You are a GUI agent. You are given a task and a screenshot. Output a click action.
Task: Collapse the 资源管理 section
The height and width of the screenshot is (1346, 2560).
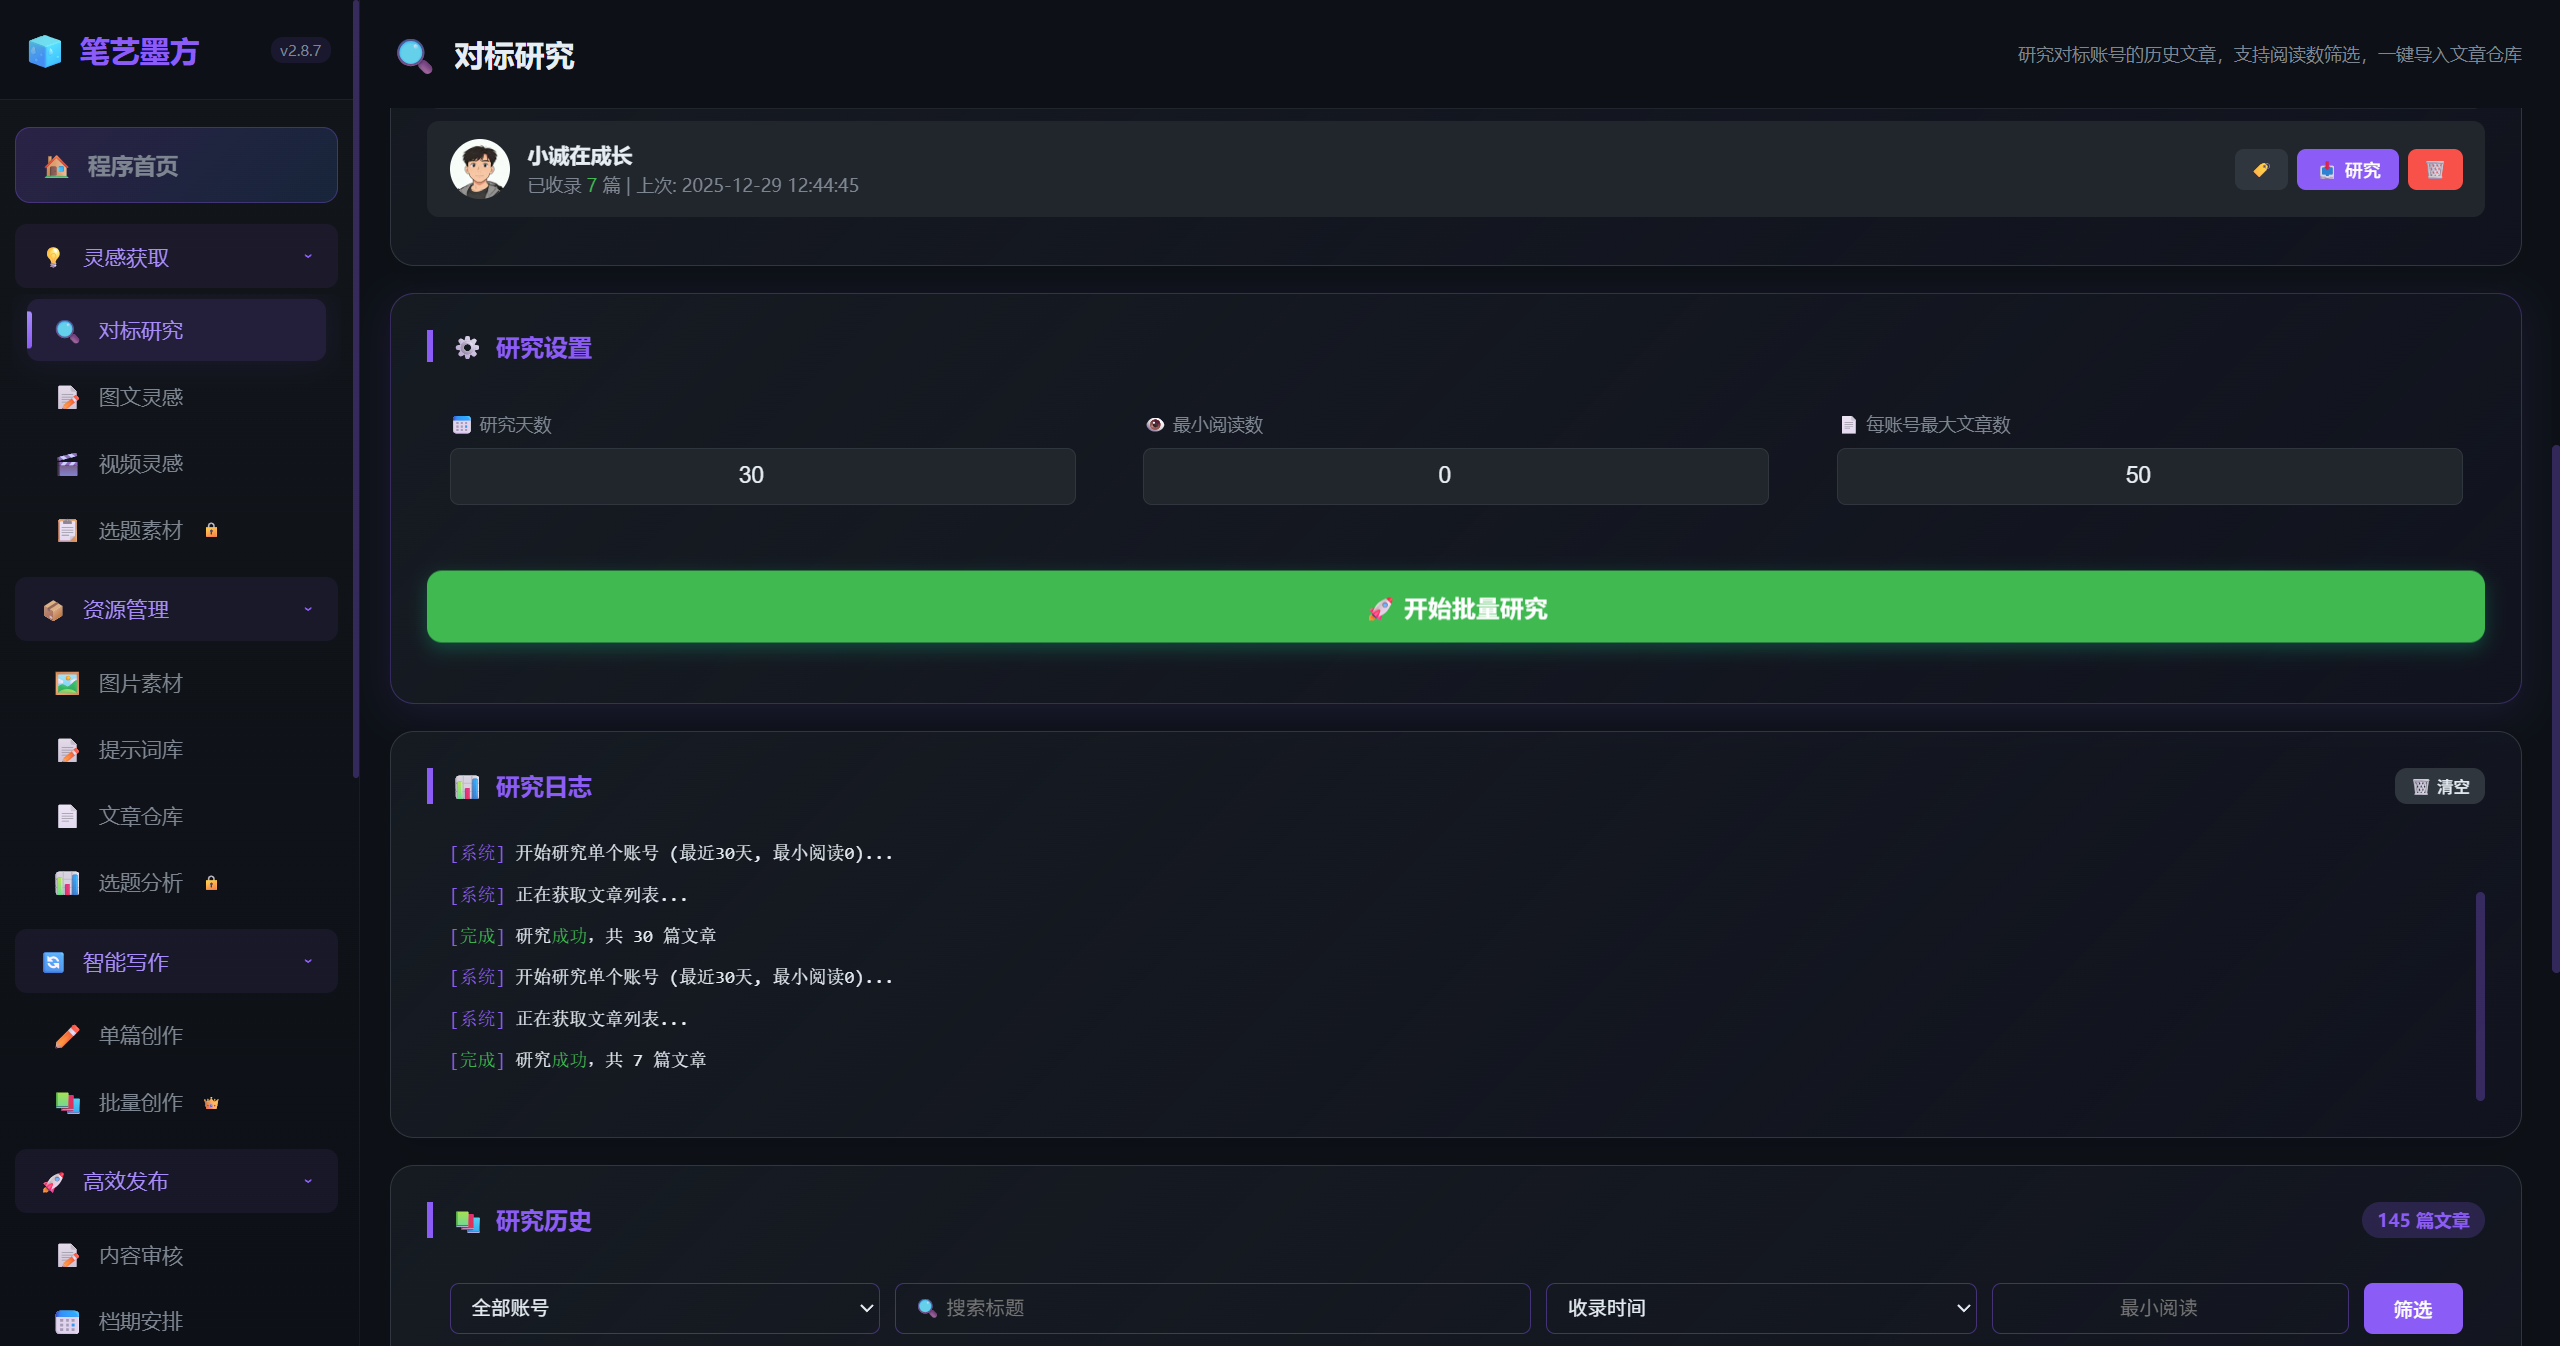coord(176,609)
